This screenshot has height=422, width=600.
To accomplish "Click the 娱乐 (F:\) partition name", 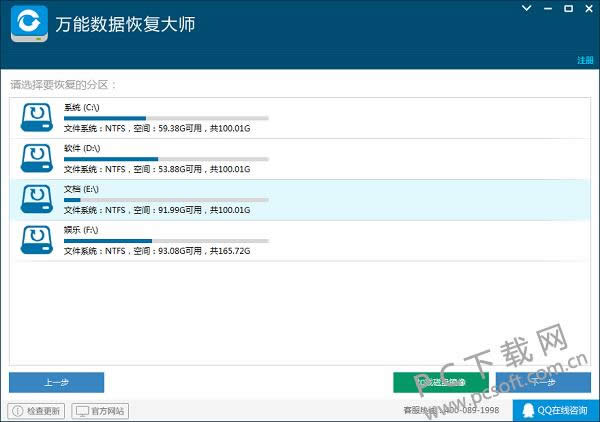I will click(x=81, y=230).
